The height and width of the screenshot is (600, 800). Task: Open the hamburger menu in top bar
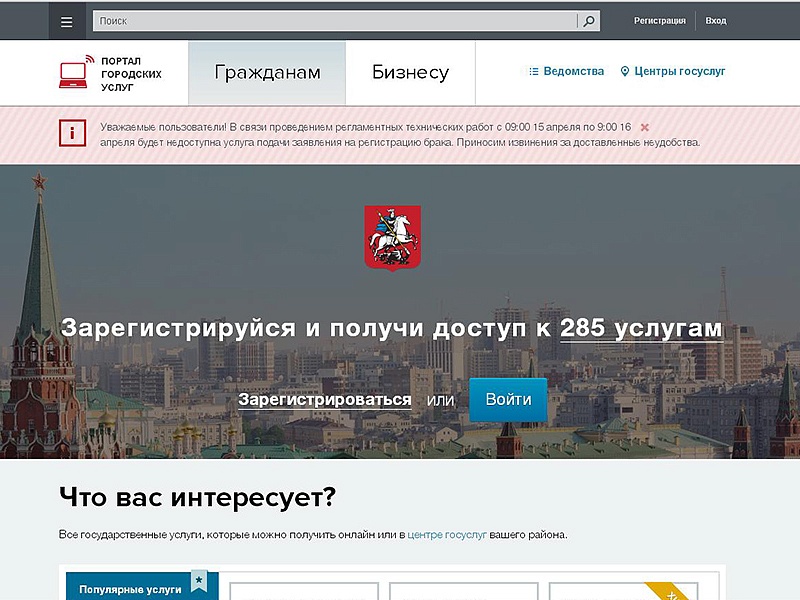pyautogui.click(x=67, y=20)
